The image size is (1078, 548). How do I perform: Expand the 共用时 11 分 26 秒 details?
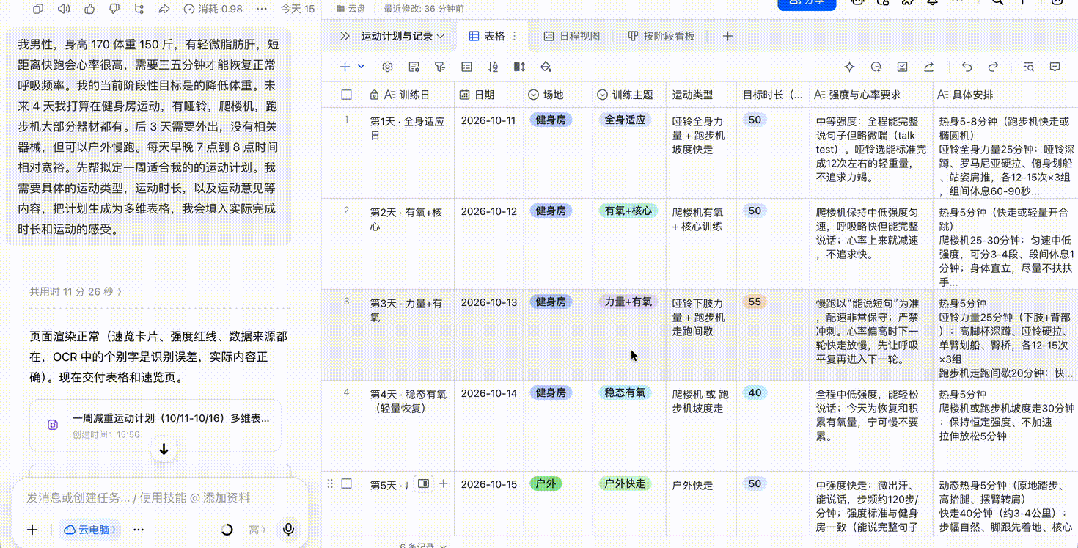tap(76, 292)
